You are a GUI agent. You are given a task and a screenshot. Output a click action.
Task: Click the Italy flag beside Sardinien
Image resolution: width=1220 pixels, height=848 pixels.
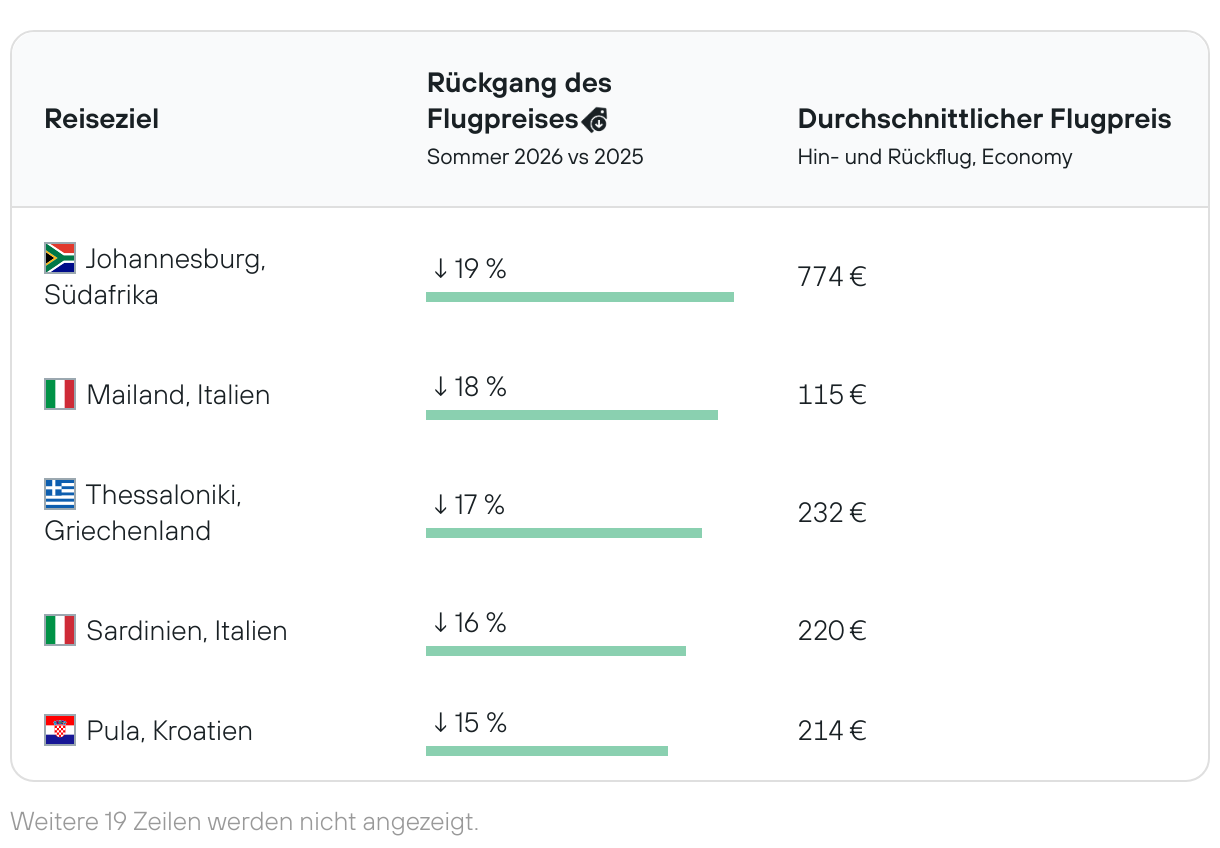[x=60, y=630]
